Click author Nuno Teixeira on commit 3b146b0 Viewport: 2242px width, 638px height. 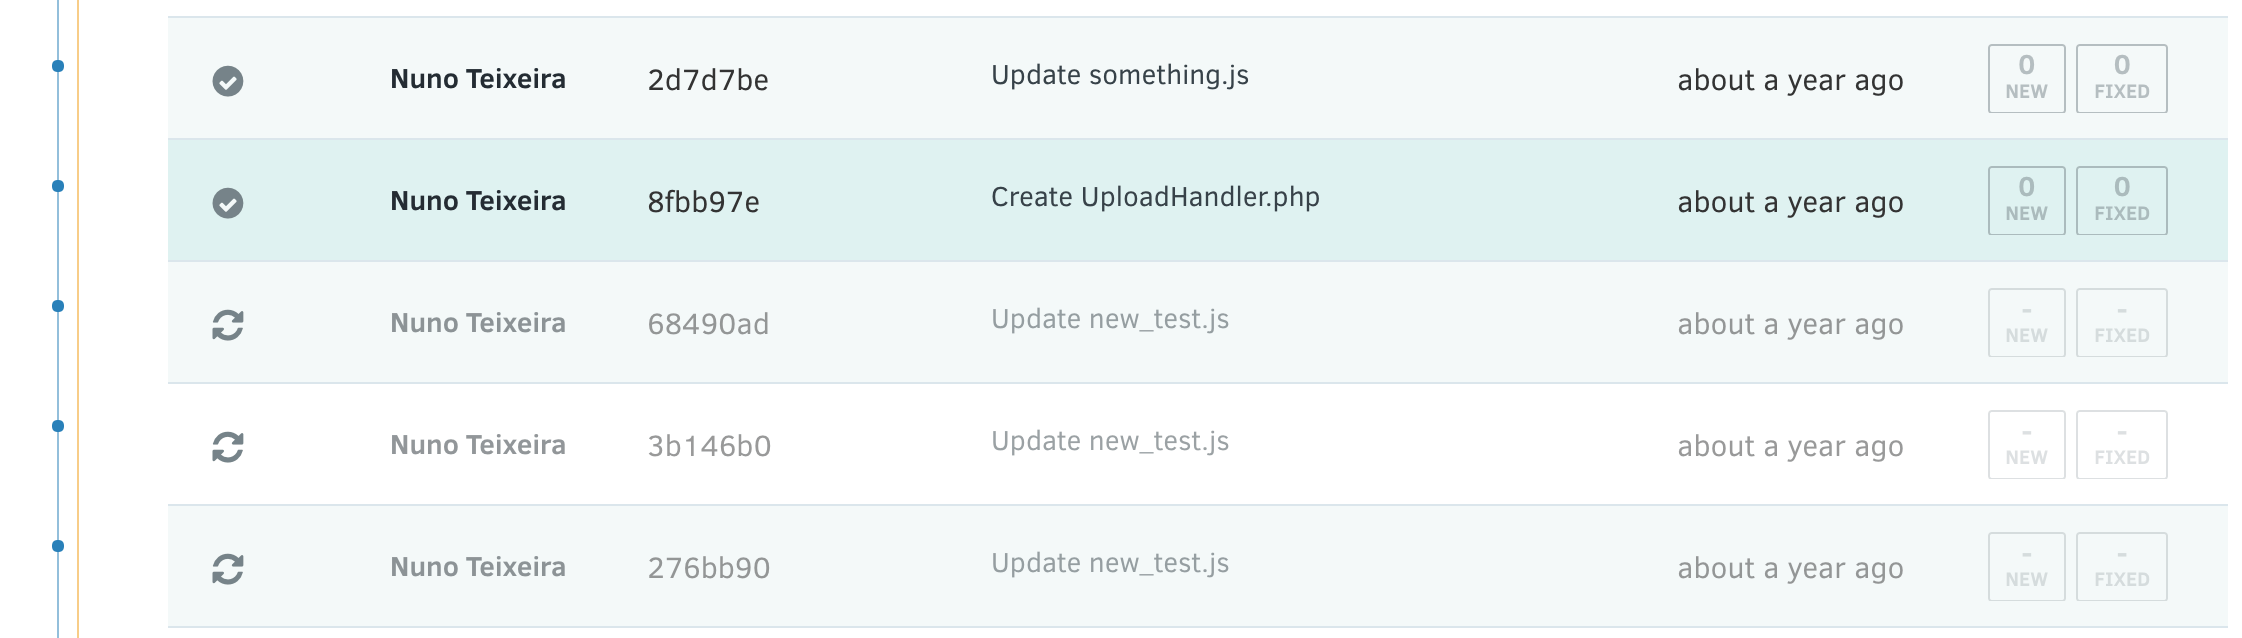(x=477, y=445)
